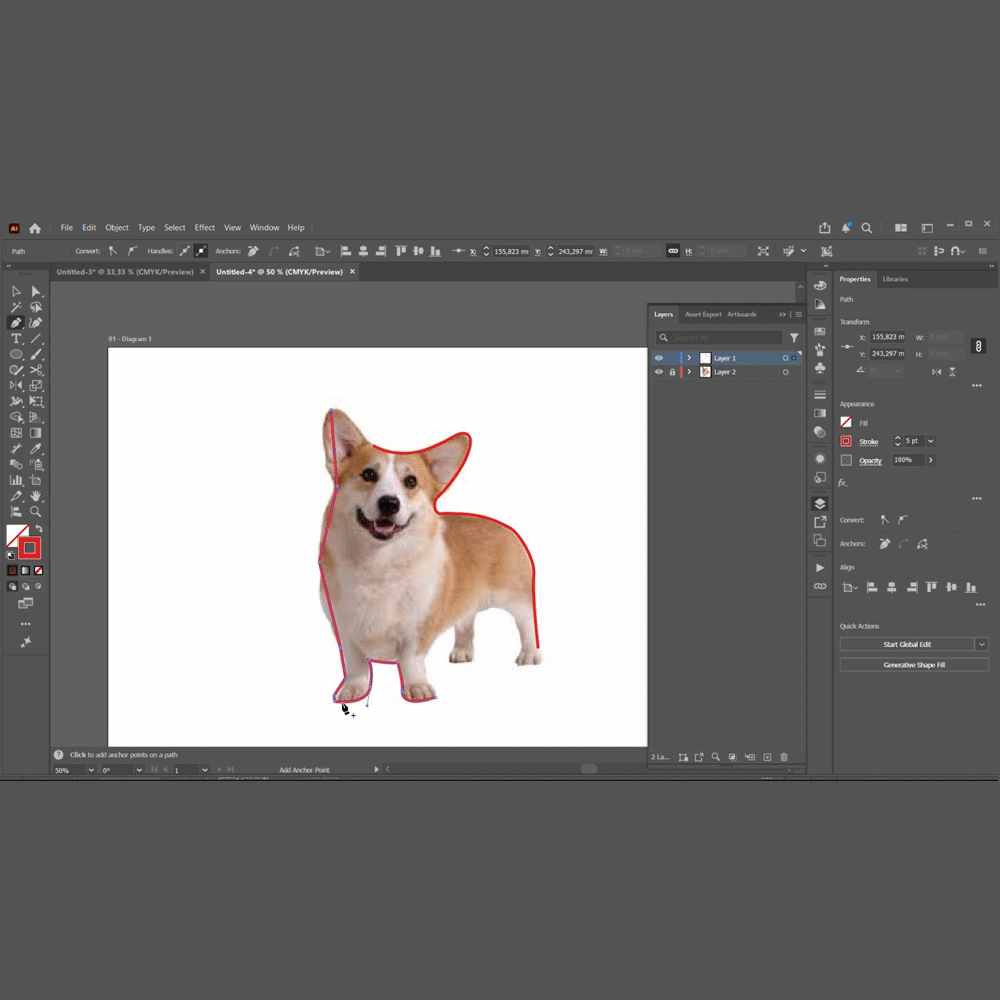Click Generative Shape Fill button
The height and width of the screenshot is (1000, 1000).
point(914,665)
